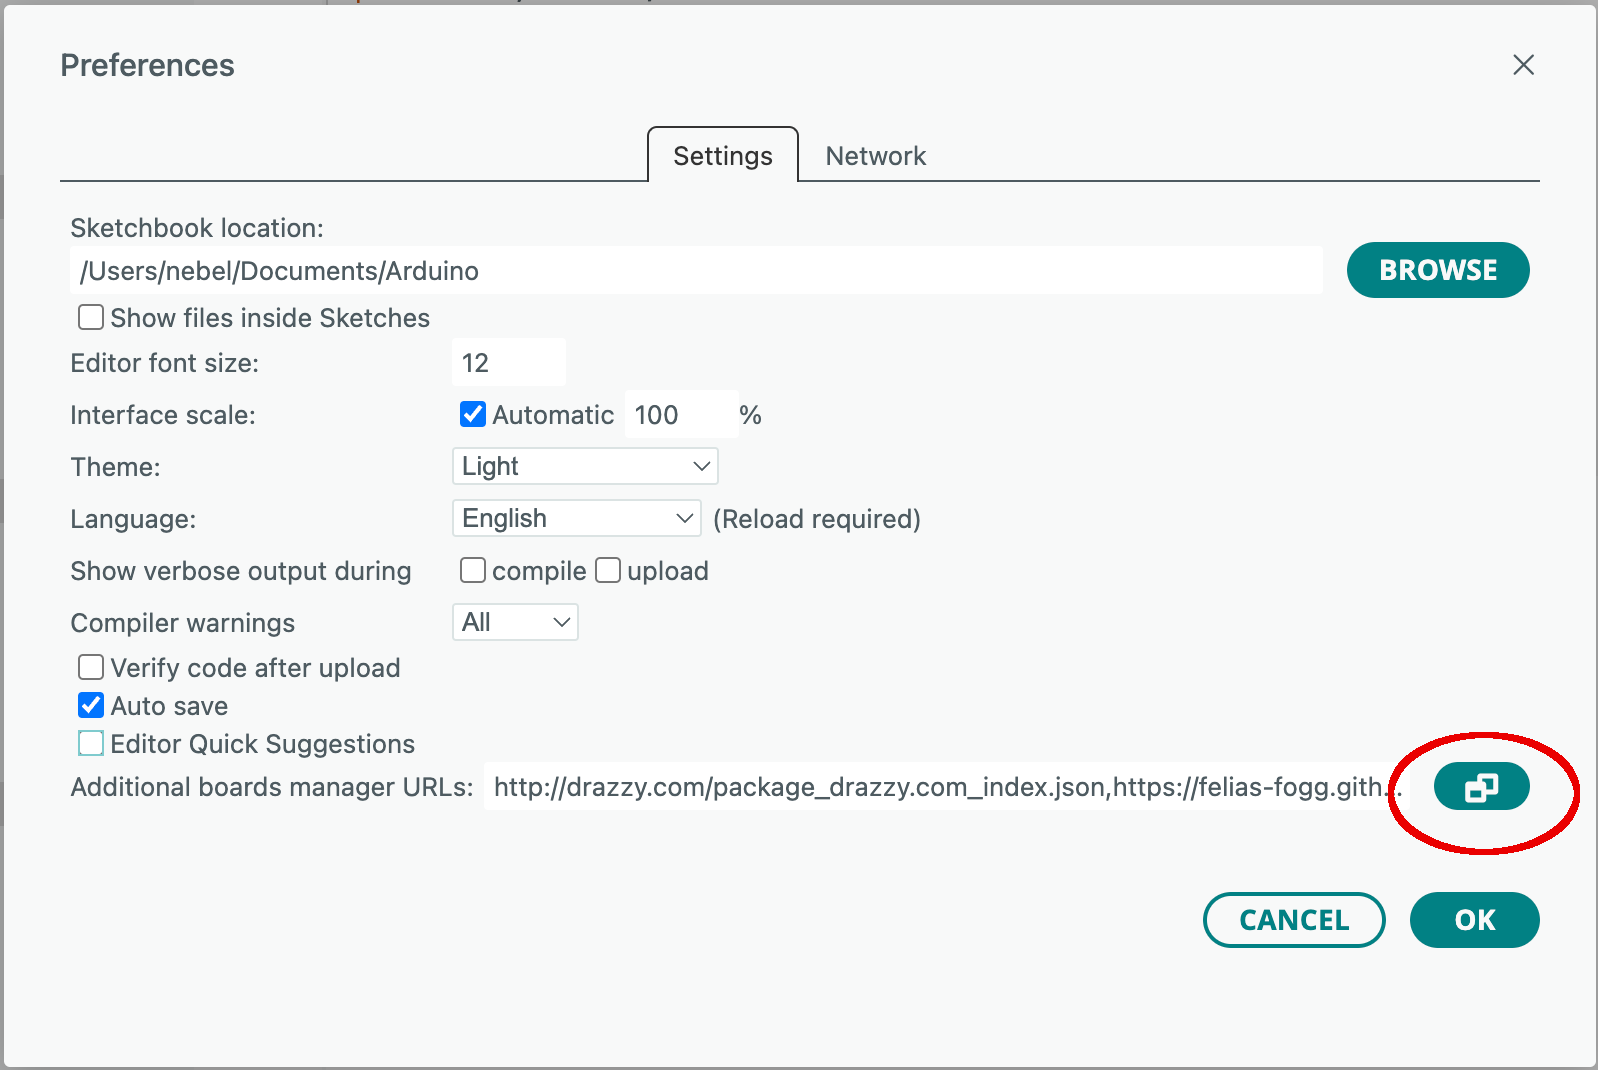Image resolution: width=1598 pixels, height=1070 pixels.
Task: Click the Editor font size field
Action: click(x=509, y=363)
